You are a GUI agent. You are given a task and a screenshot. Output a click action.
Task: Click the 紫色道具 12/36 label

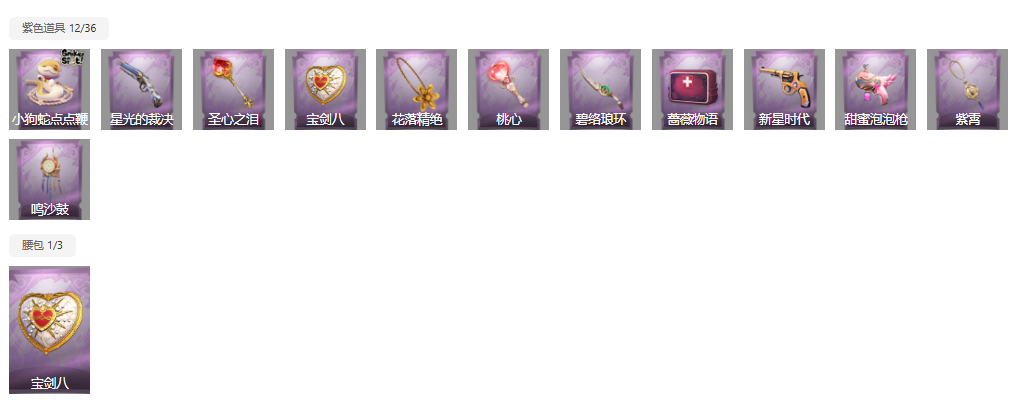(58, 28)
